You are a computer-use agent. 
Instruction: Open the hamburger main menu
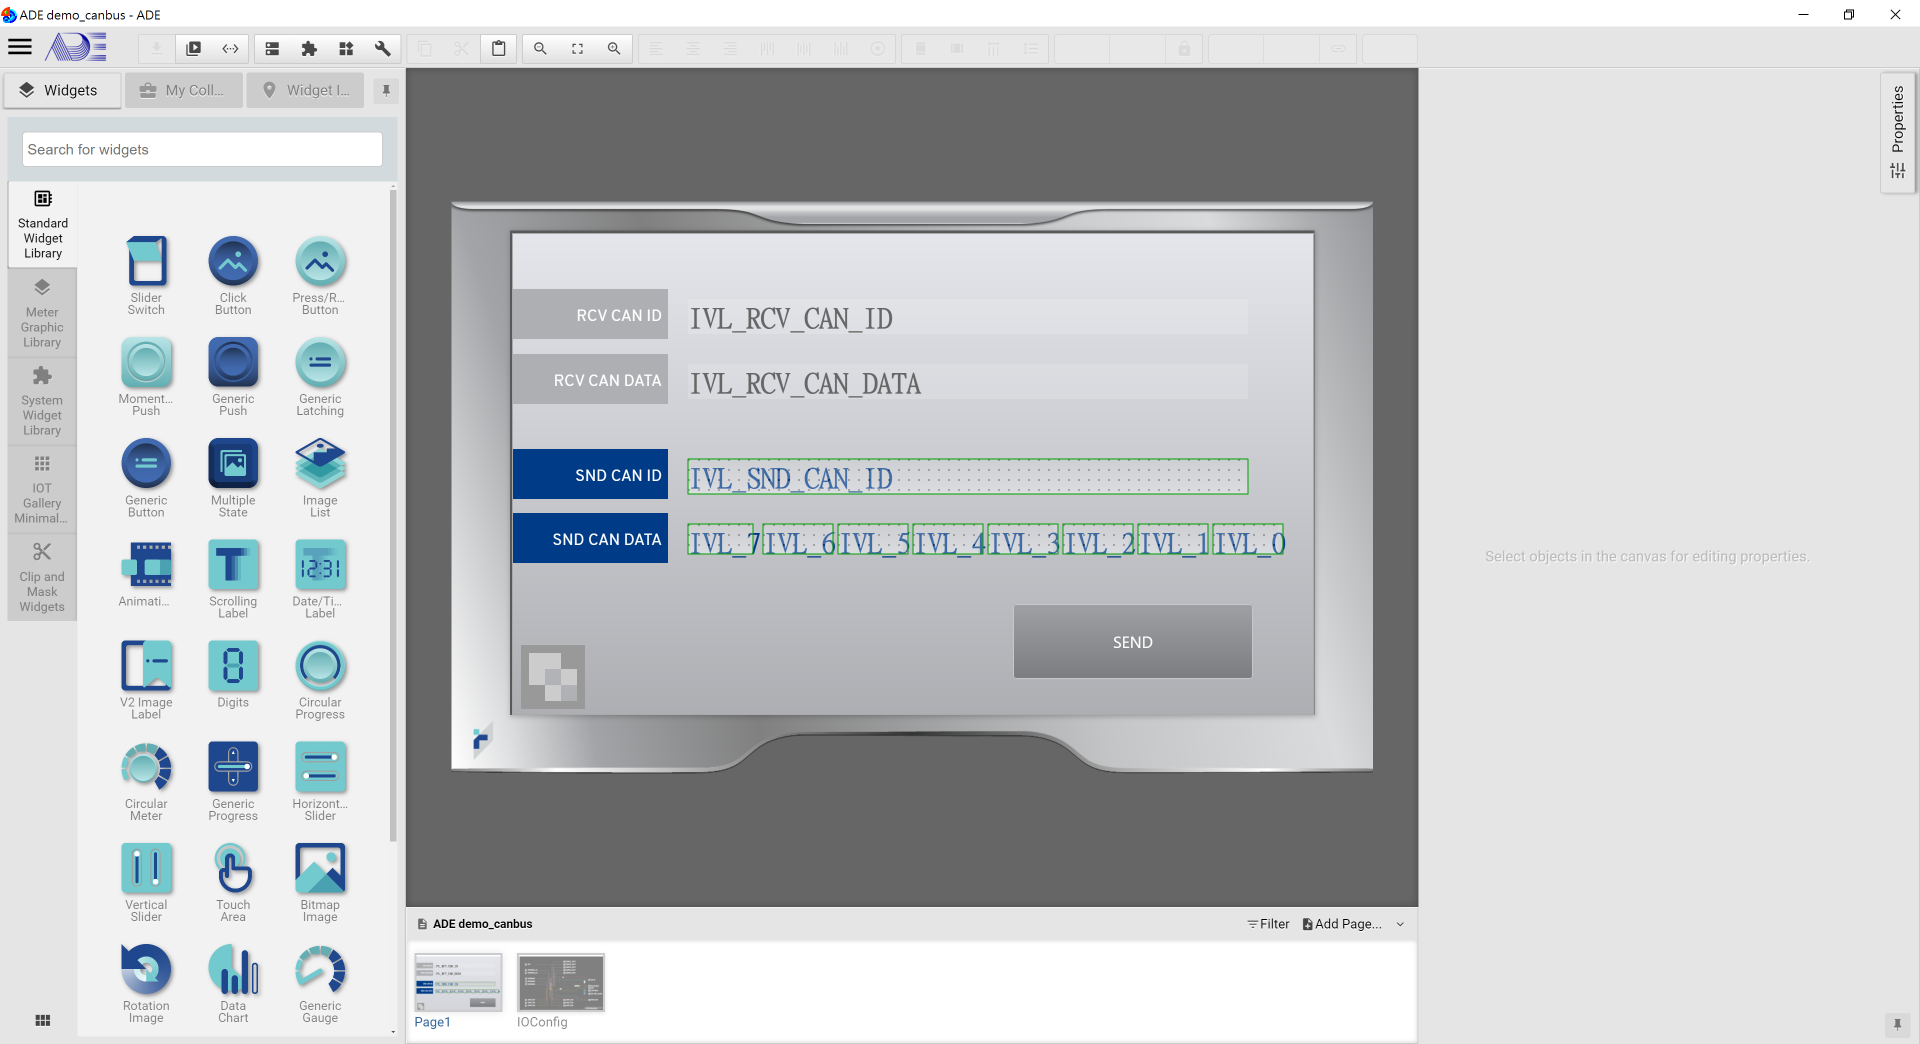(20, 47)
